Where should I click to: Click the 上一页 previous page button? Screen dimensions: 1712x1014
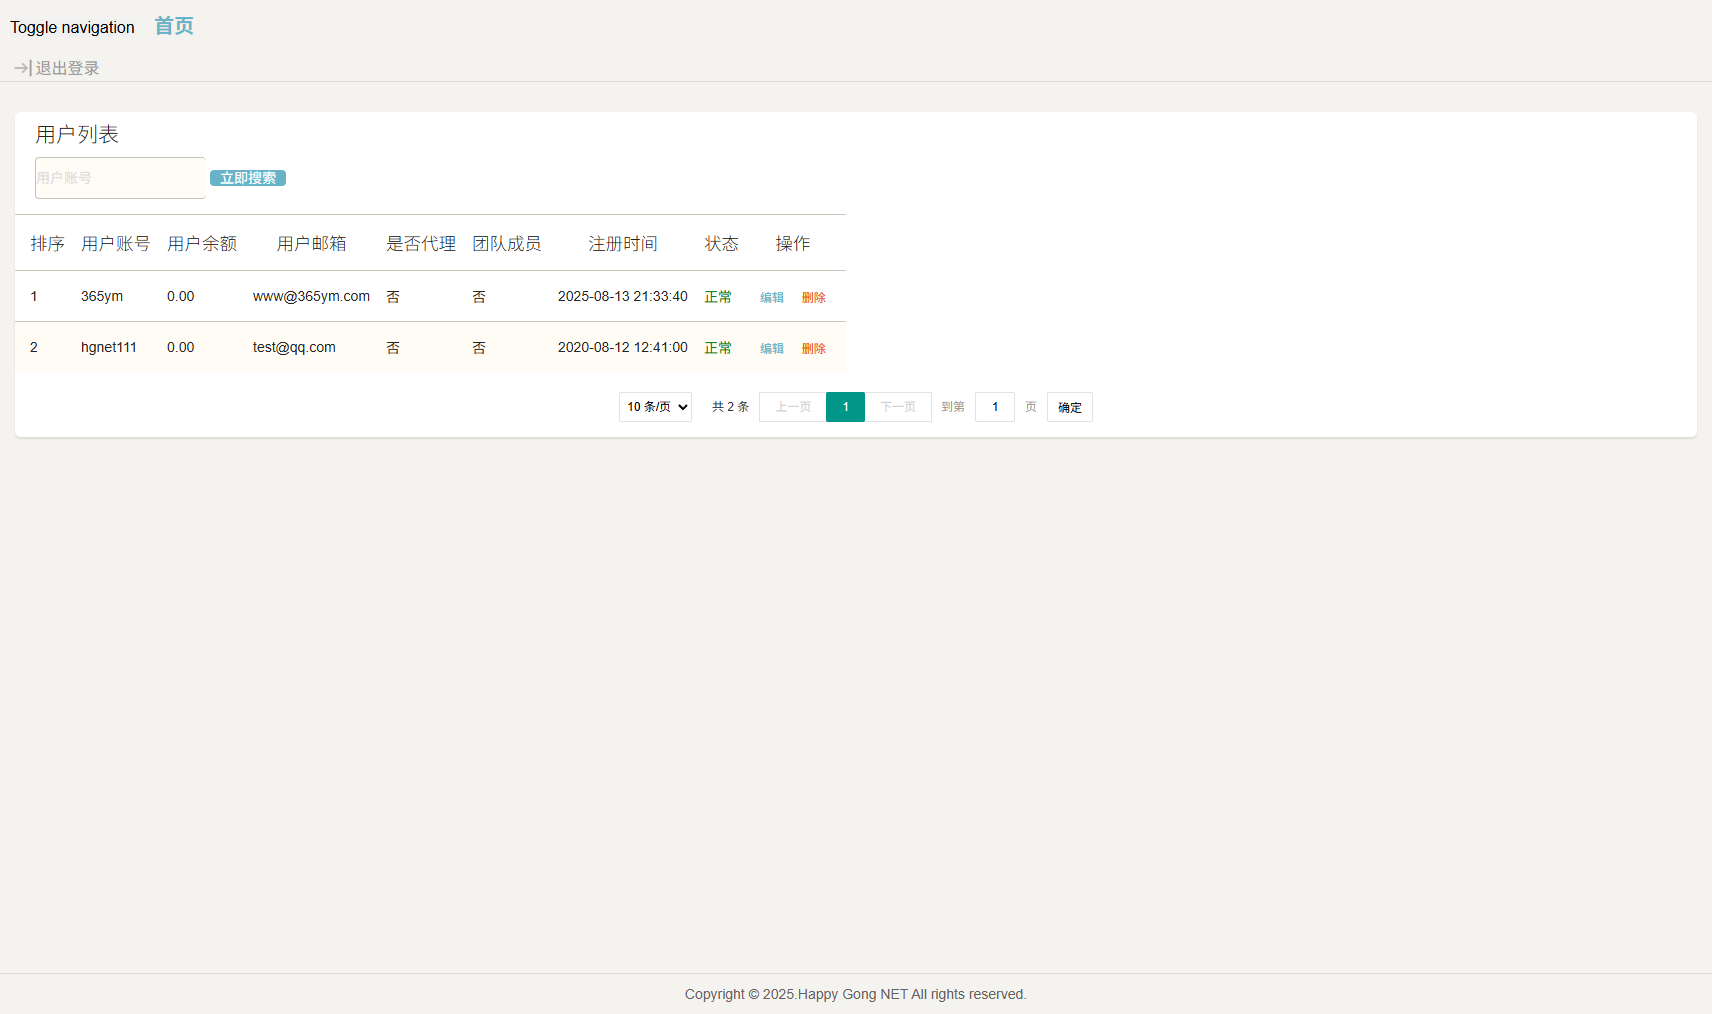point(792,407)
